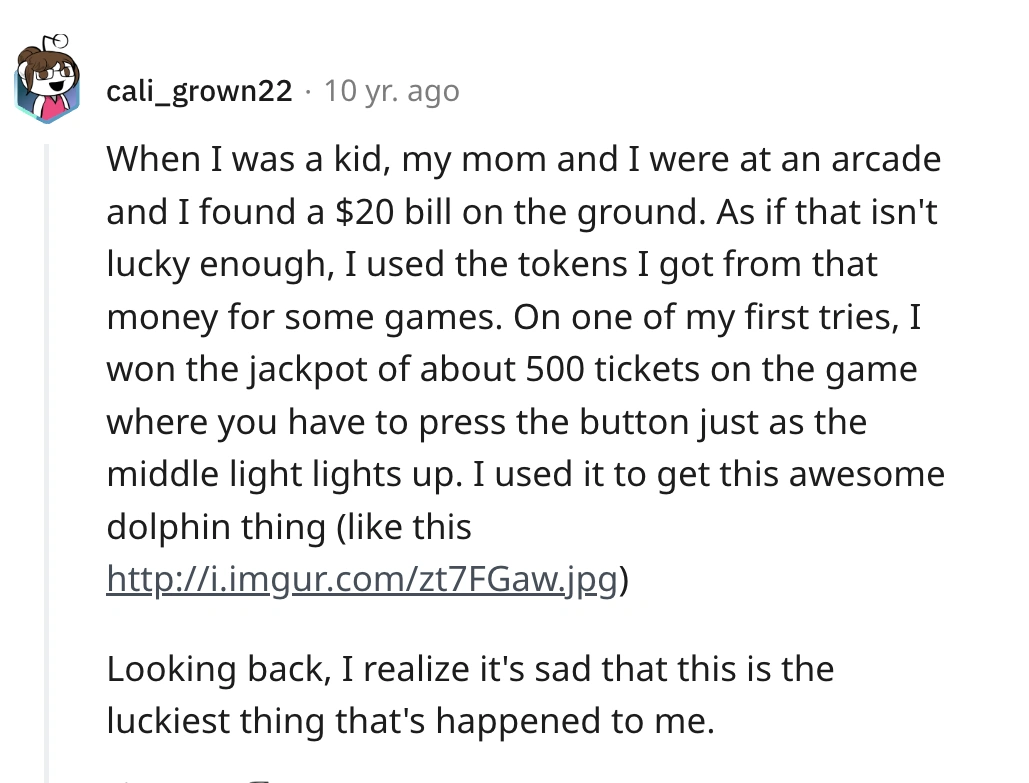Viewport: 1029px width, 783px height.
Task: Click the word "awesome" in the comment
Action: (x=867, y=474)
